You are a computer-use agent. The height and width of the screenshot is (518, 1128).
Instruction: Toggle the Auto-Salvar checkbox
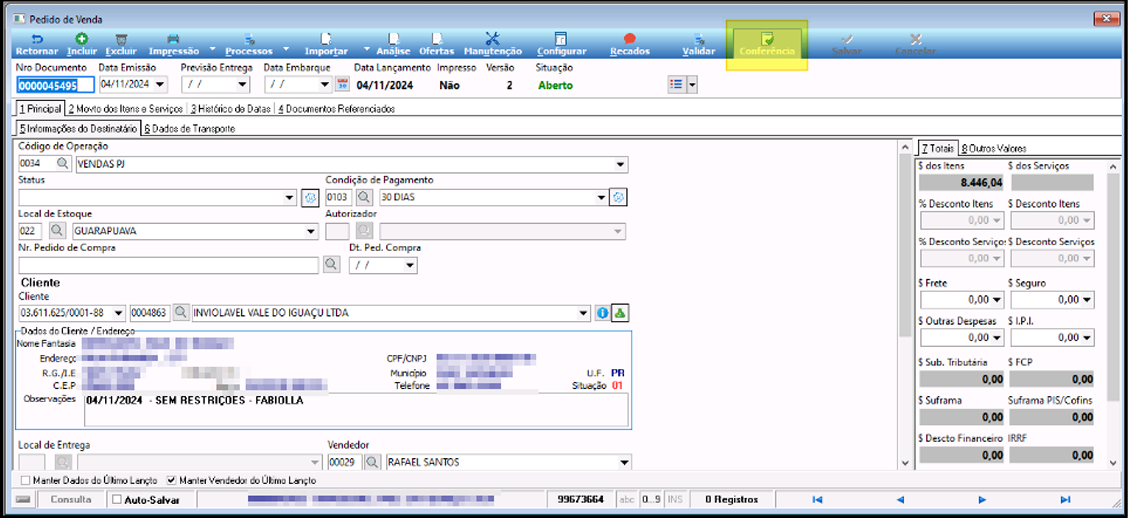pyautogui.click(x=118, y=499)
